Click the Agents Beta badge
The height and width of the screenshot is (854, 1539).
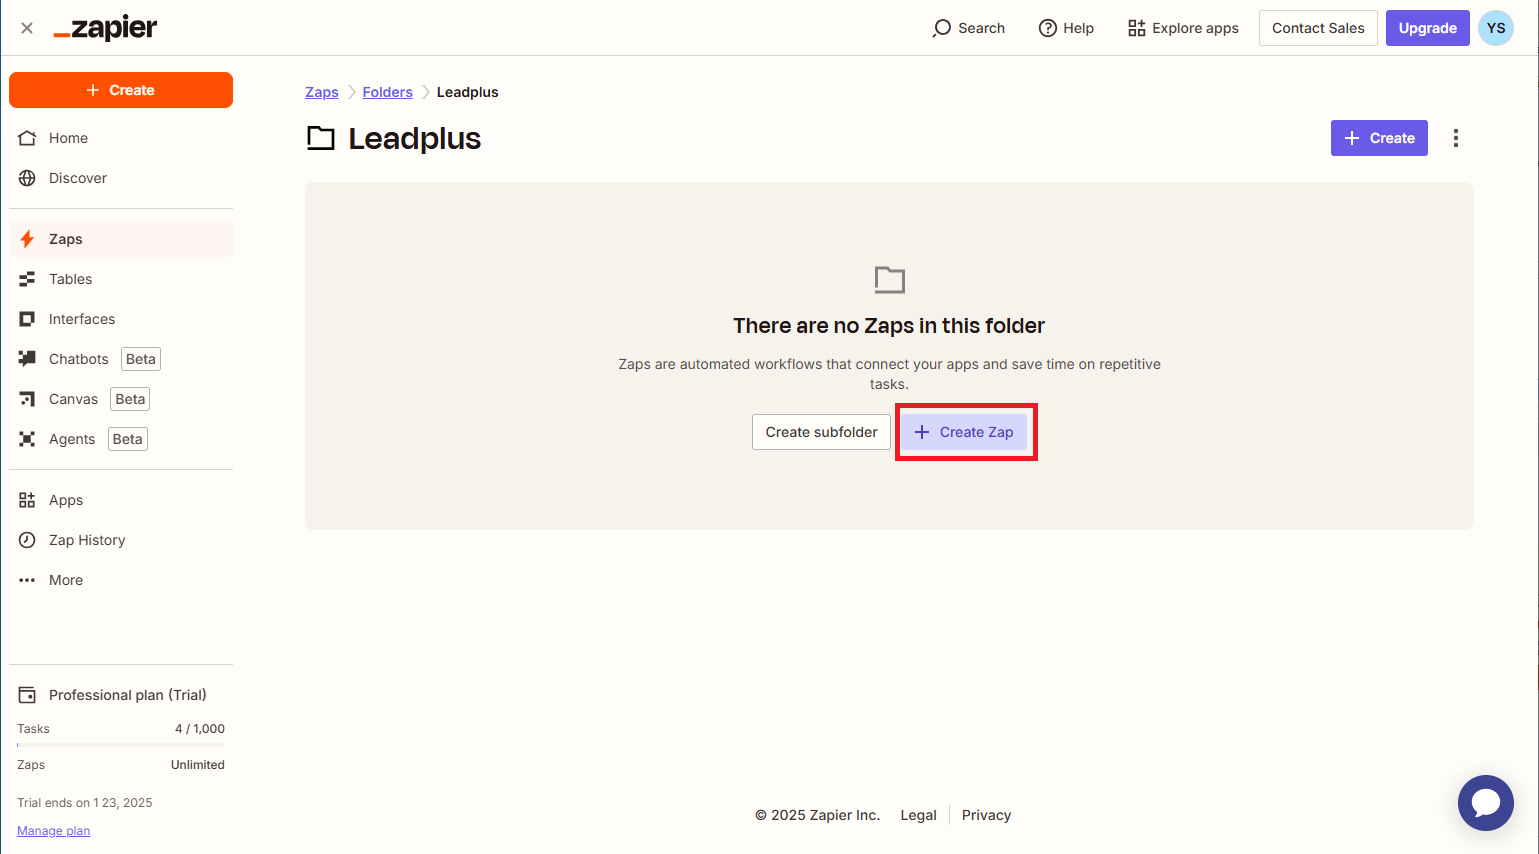click(128, 439)
